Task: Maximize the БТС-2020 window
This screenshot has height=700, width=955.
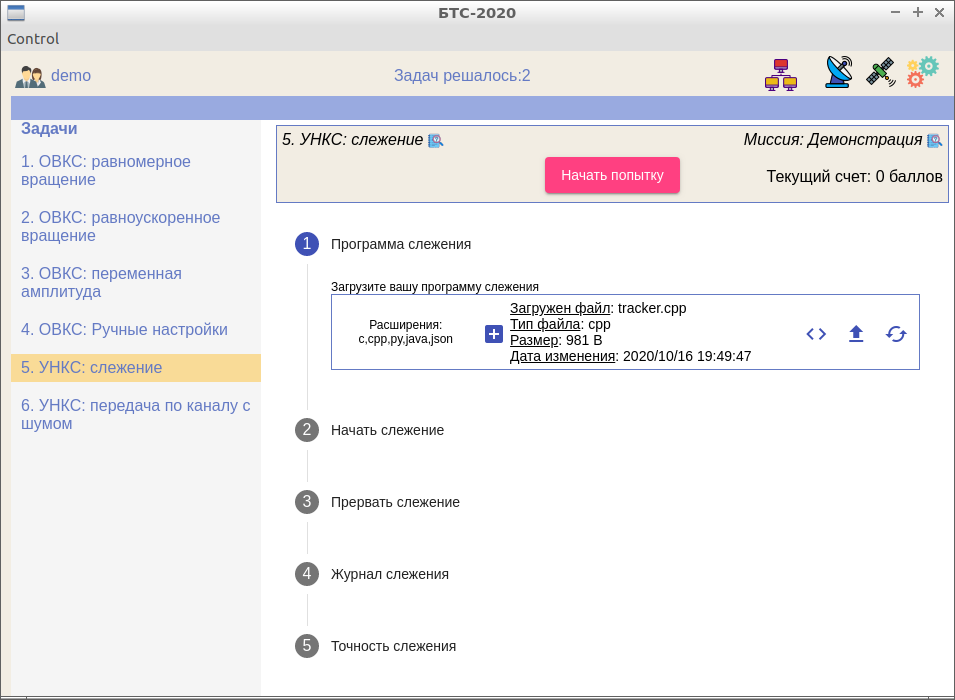Action: click(918, 12)
